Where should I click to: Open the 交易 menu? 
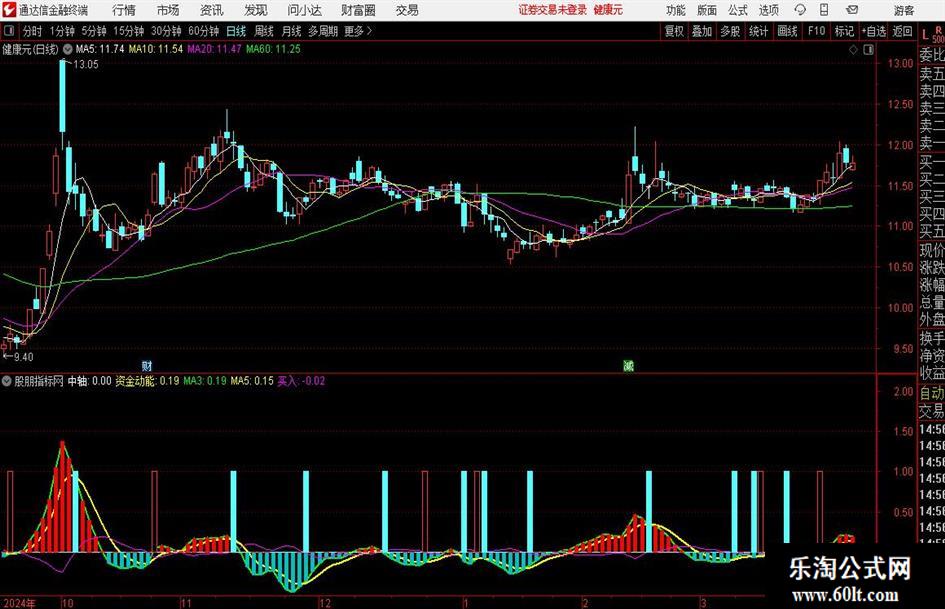tap(407, 10)
